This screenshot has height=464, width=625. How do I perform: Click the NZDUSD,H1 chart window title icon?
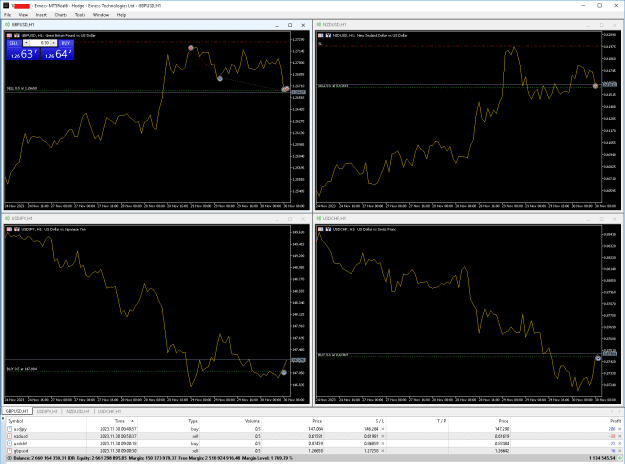(x=319, y=25)
